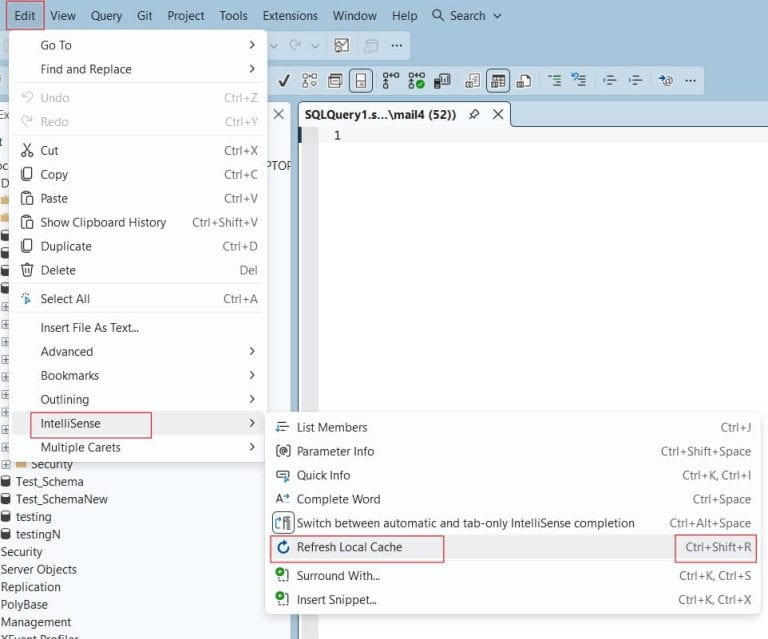Open SQL editor toolbar overflow options

click(691, 80)
